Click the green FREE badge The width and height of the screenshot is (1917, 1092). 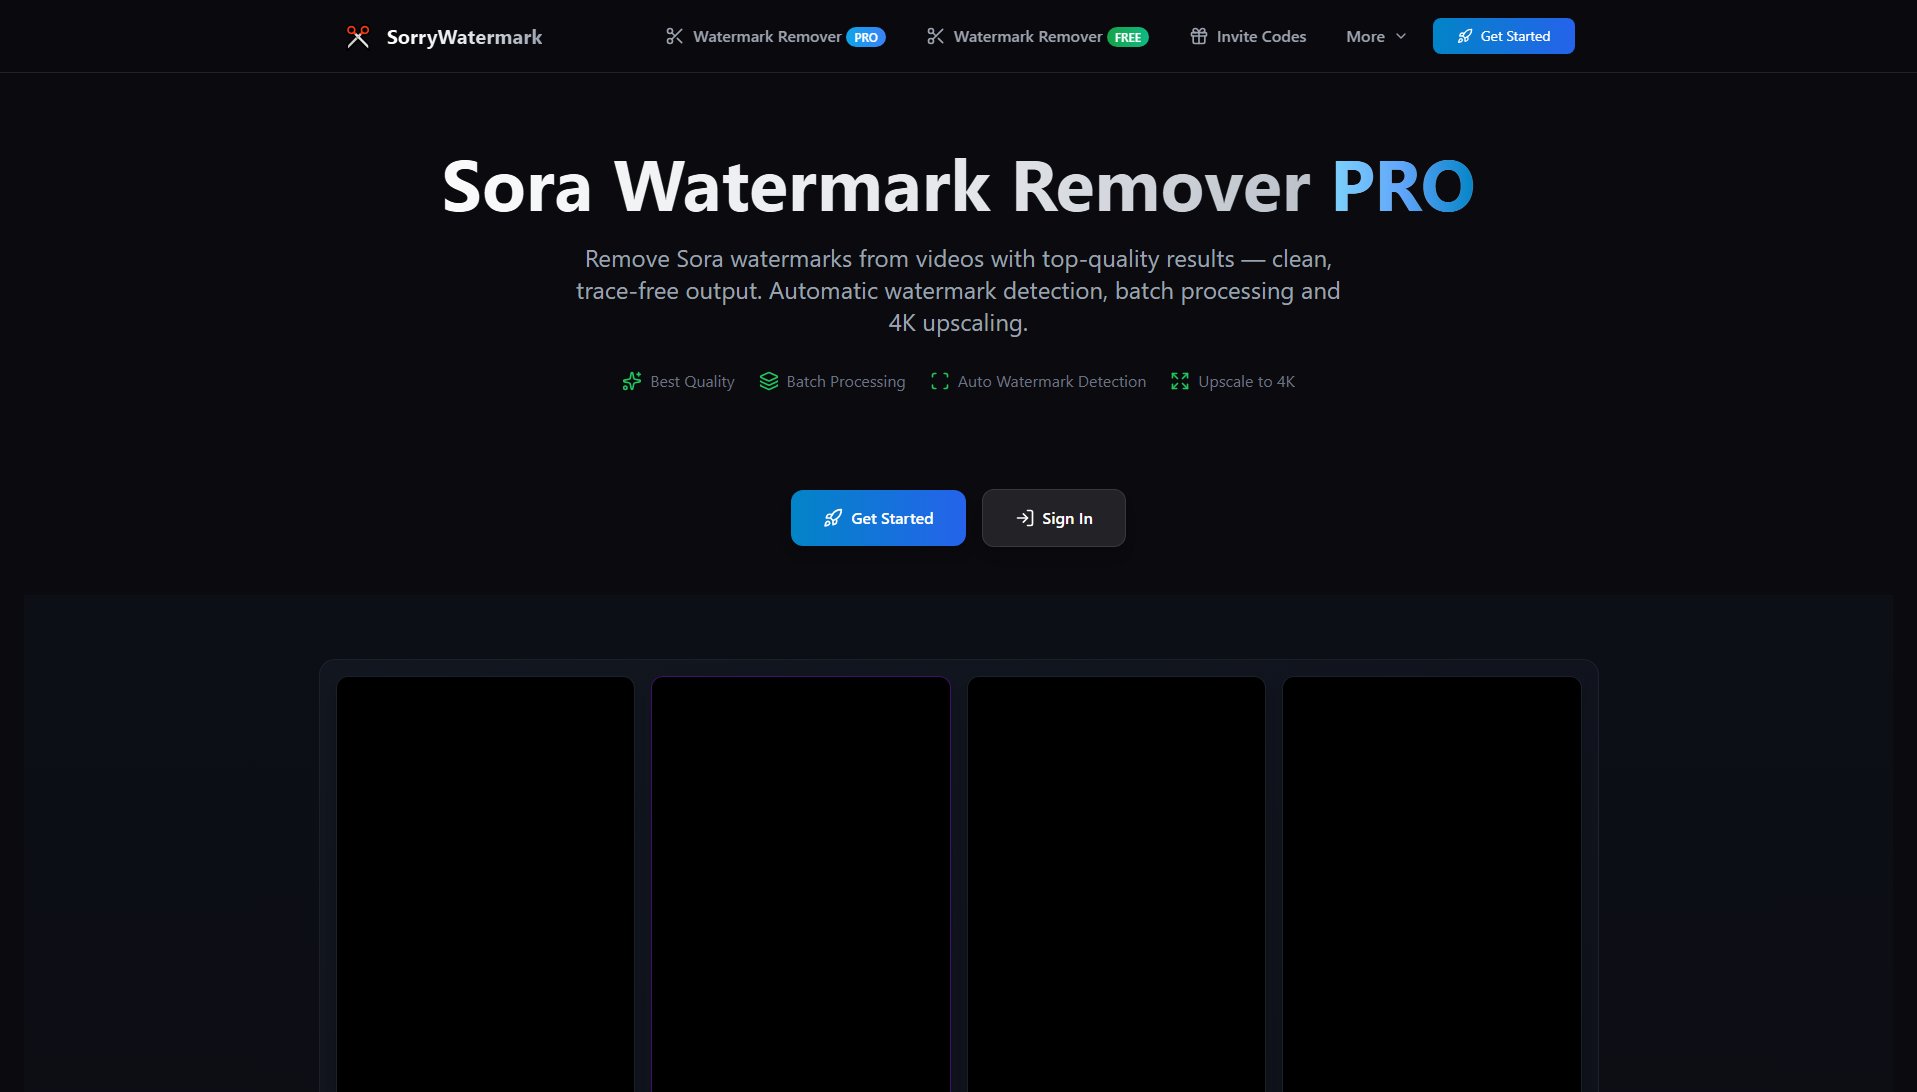[x=1128, y=36]
